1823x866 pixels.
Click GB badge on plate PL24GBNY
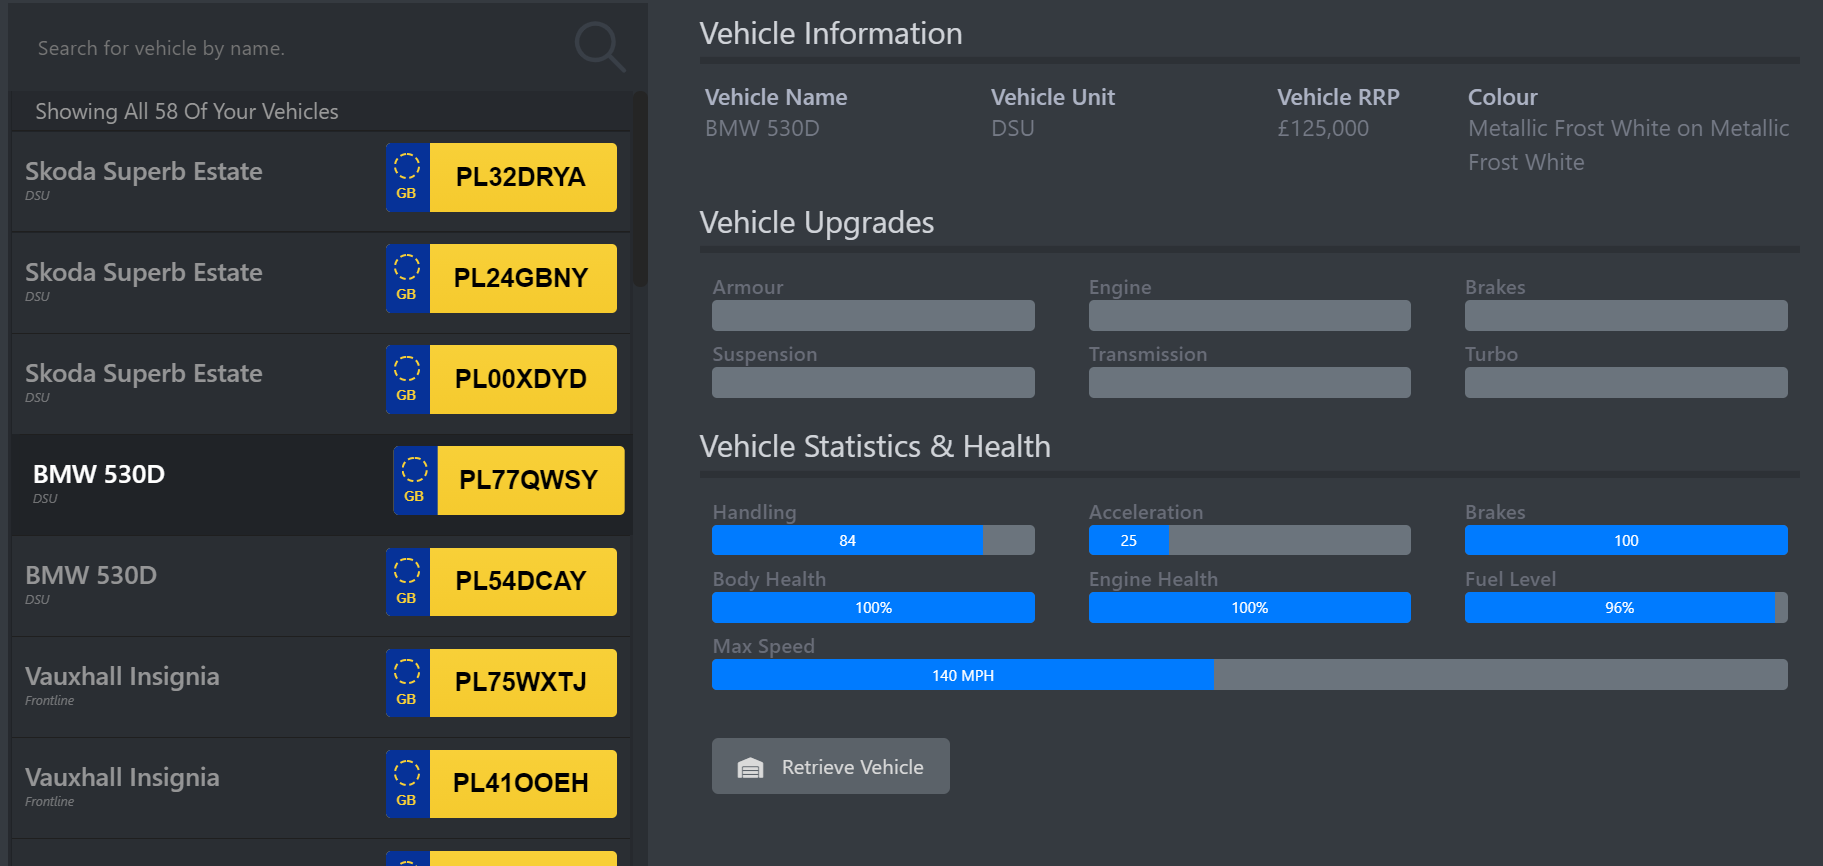pos(407,278)
